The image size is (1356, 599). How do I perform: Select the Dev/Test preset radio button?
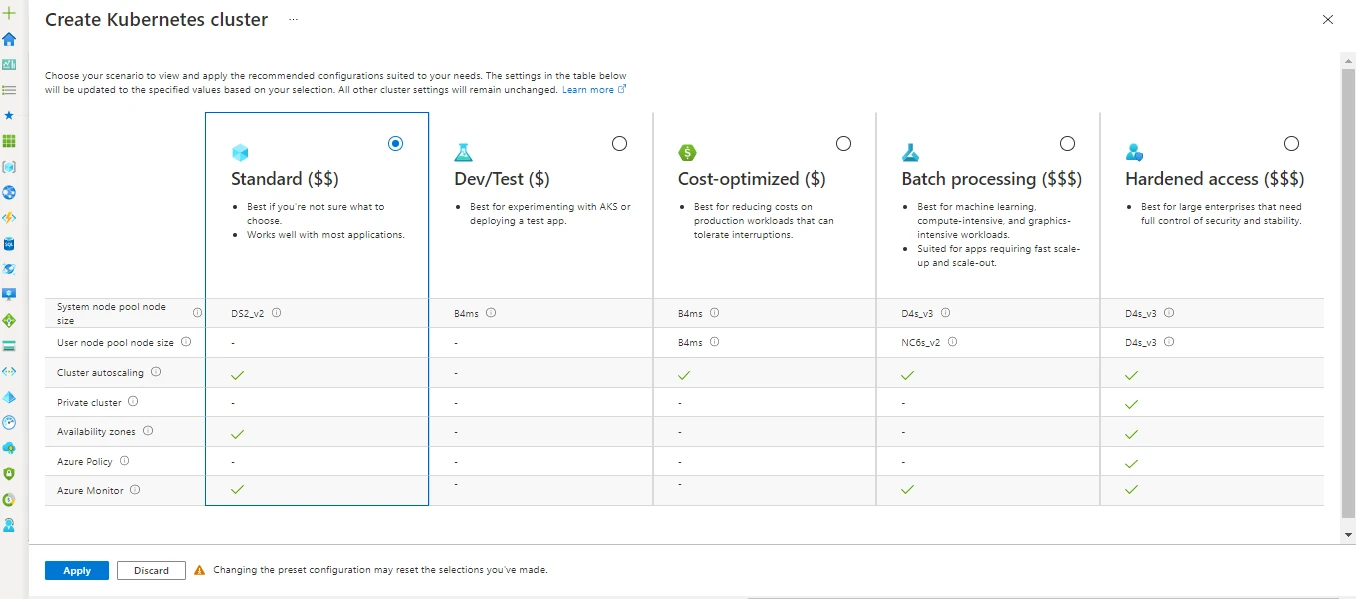pyautogui.click(x=619, y=143)
